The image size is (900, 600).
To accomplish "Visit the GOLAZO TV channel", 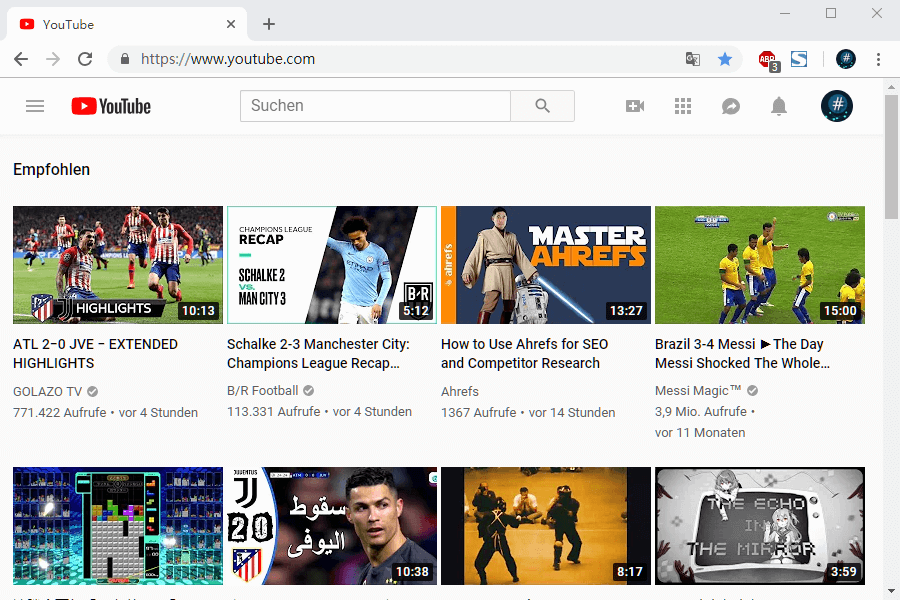I will (48, 392).
